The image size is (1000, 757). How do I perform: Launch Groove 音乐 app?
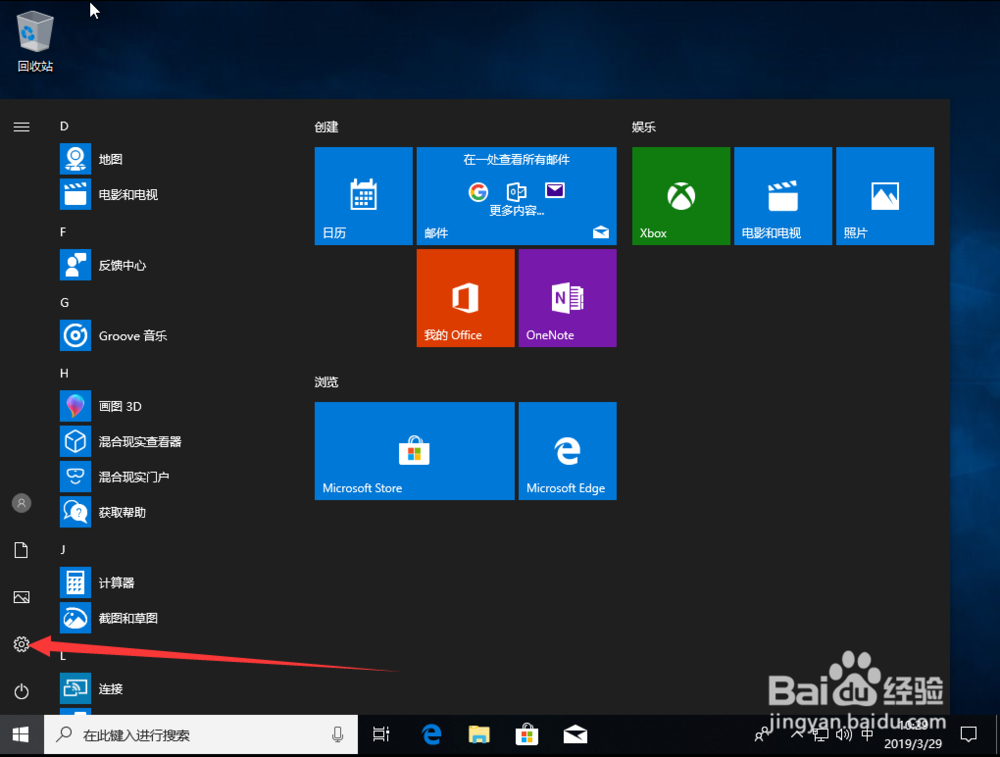coord(172,335)
